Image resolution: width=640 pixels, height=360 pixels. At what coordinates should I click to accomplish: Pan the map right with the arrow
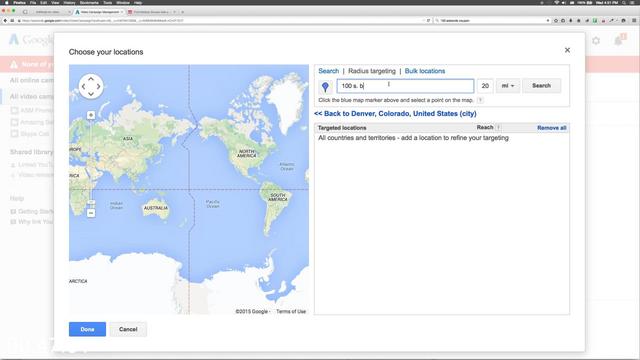pos(98,87)
